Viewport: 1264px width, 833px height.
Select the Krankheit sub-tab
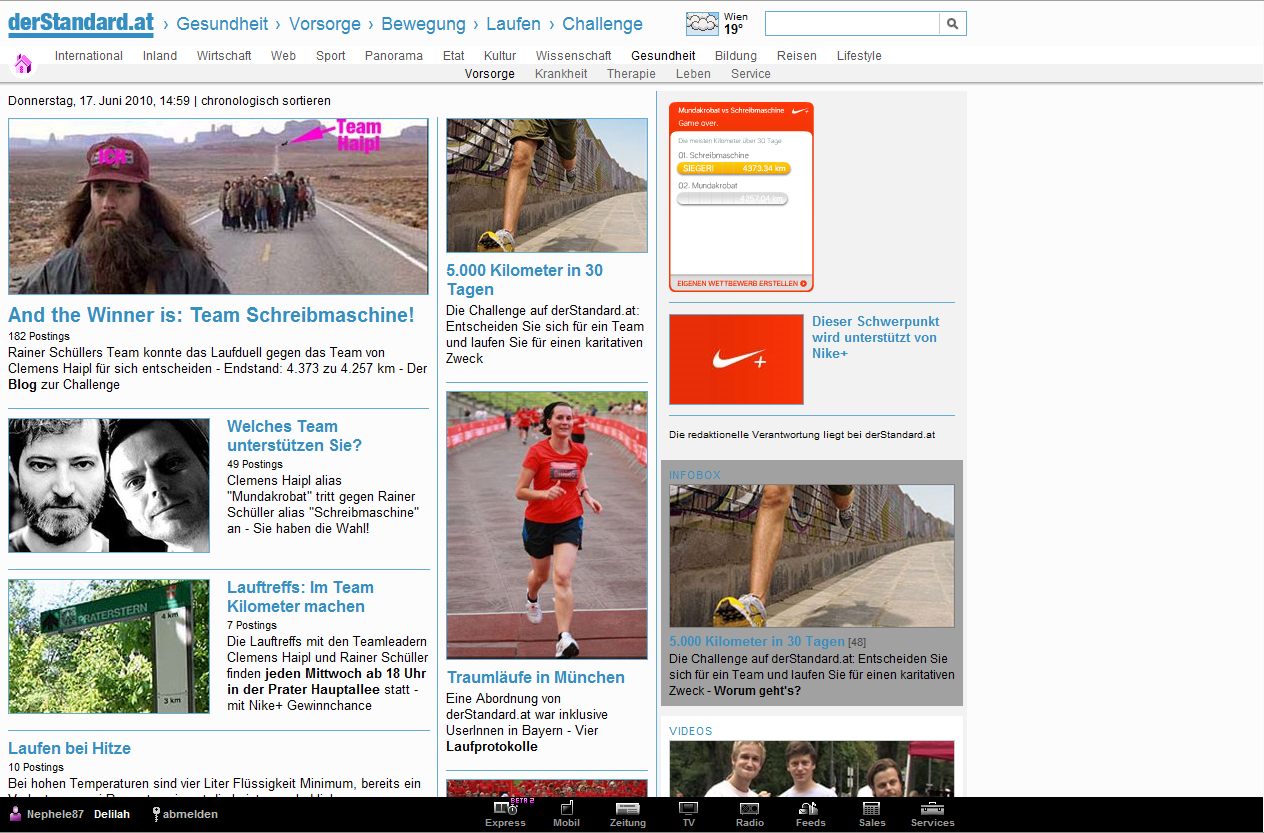pos(561,74)
